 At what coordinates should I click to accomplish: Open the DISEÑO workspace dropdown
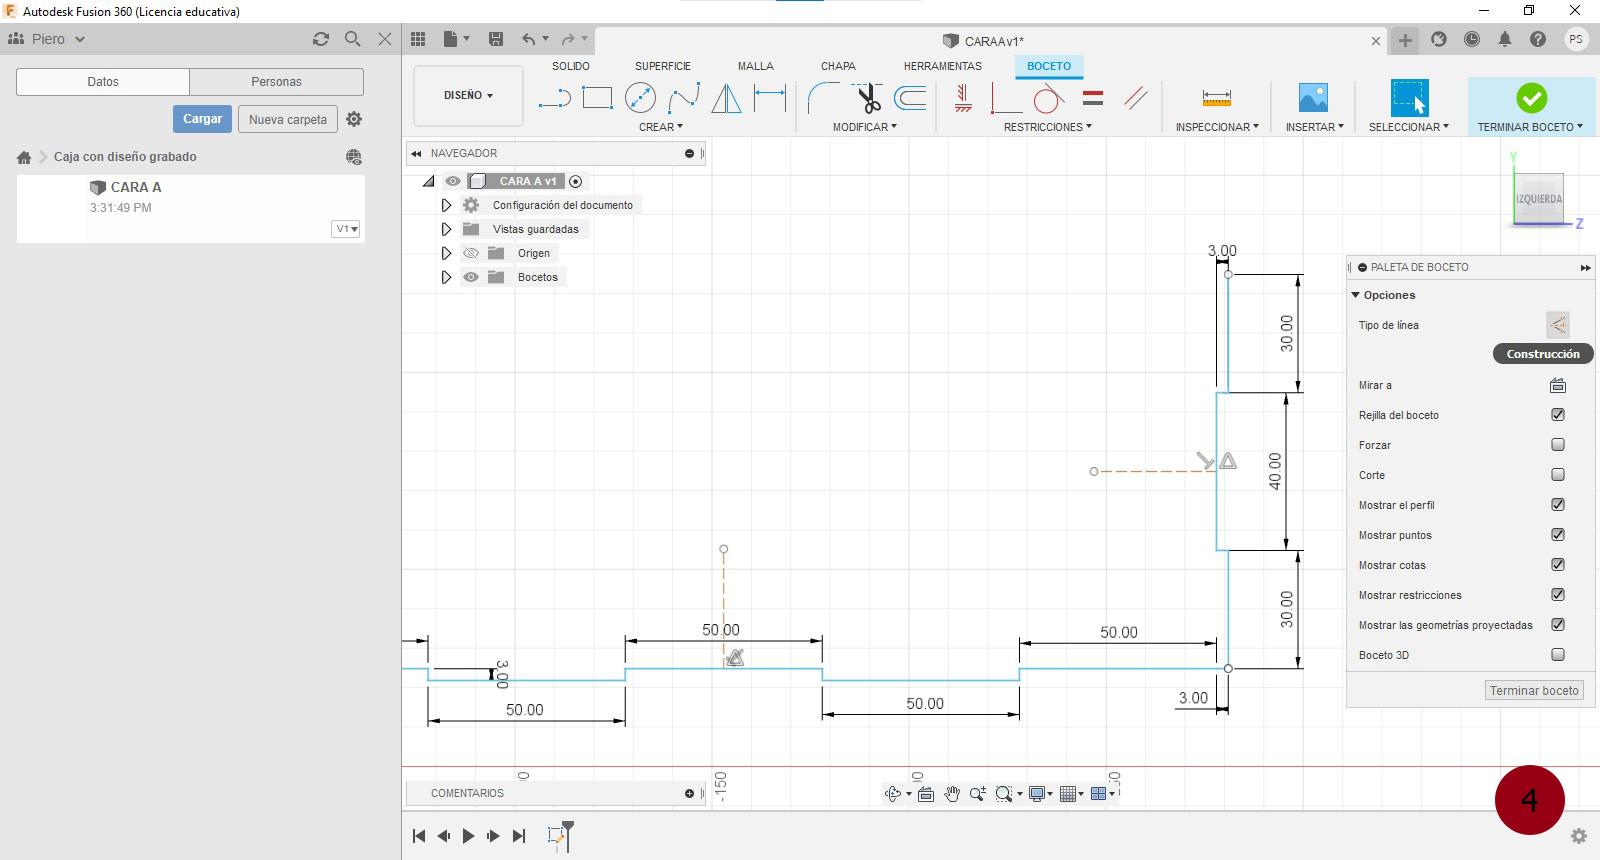coord(468,96)
